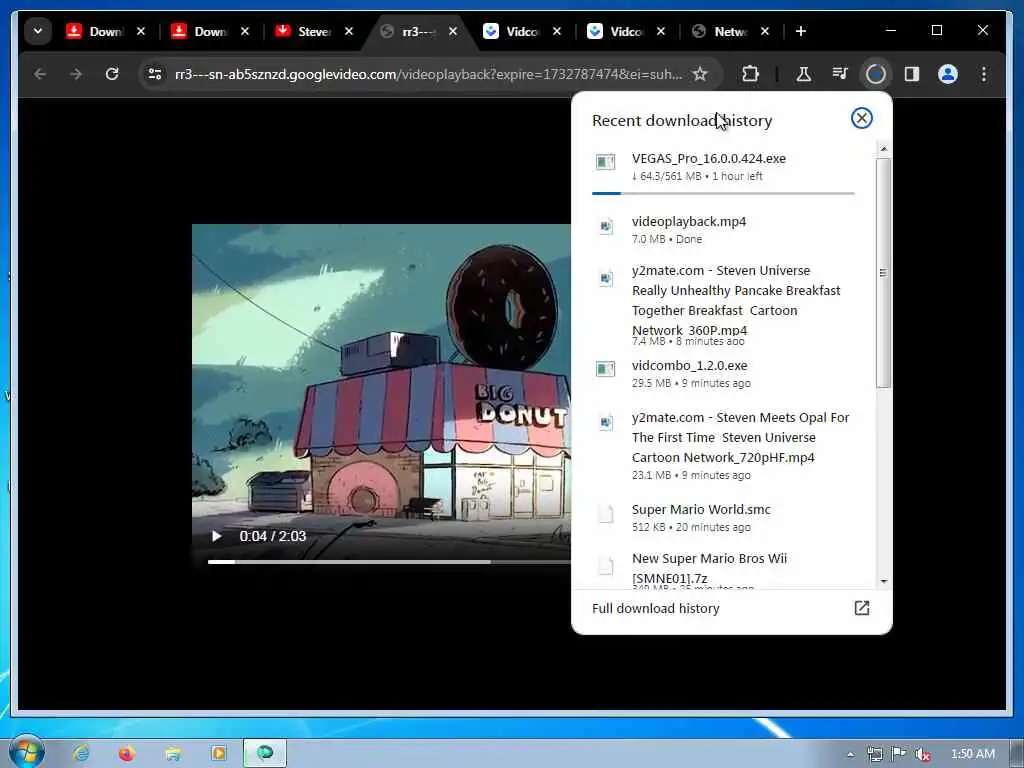Click the vidcombo_1.2.0.exe file icon
This screenshot has width=1024, height=768.
[x=605, y=369]
